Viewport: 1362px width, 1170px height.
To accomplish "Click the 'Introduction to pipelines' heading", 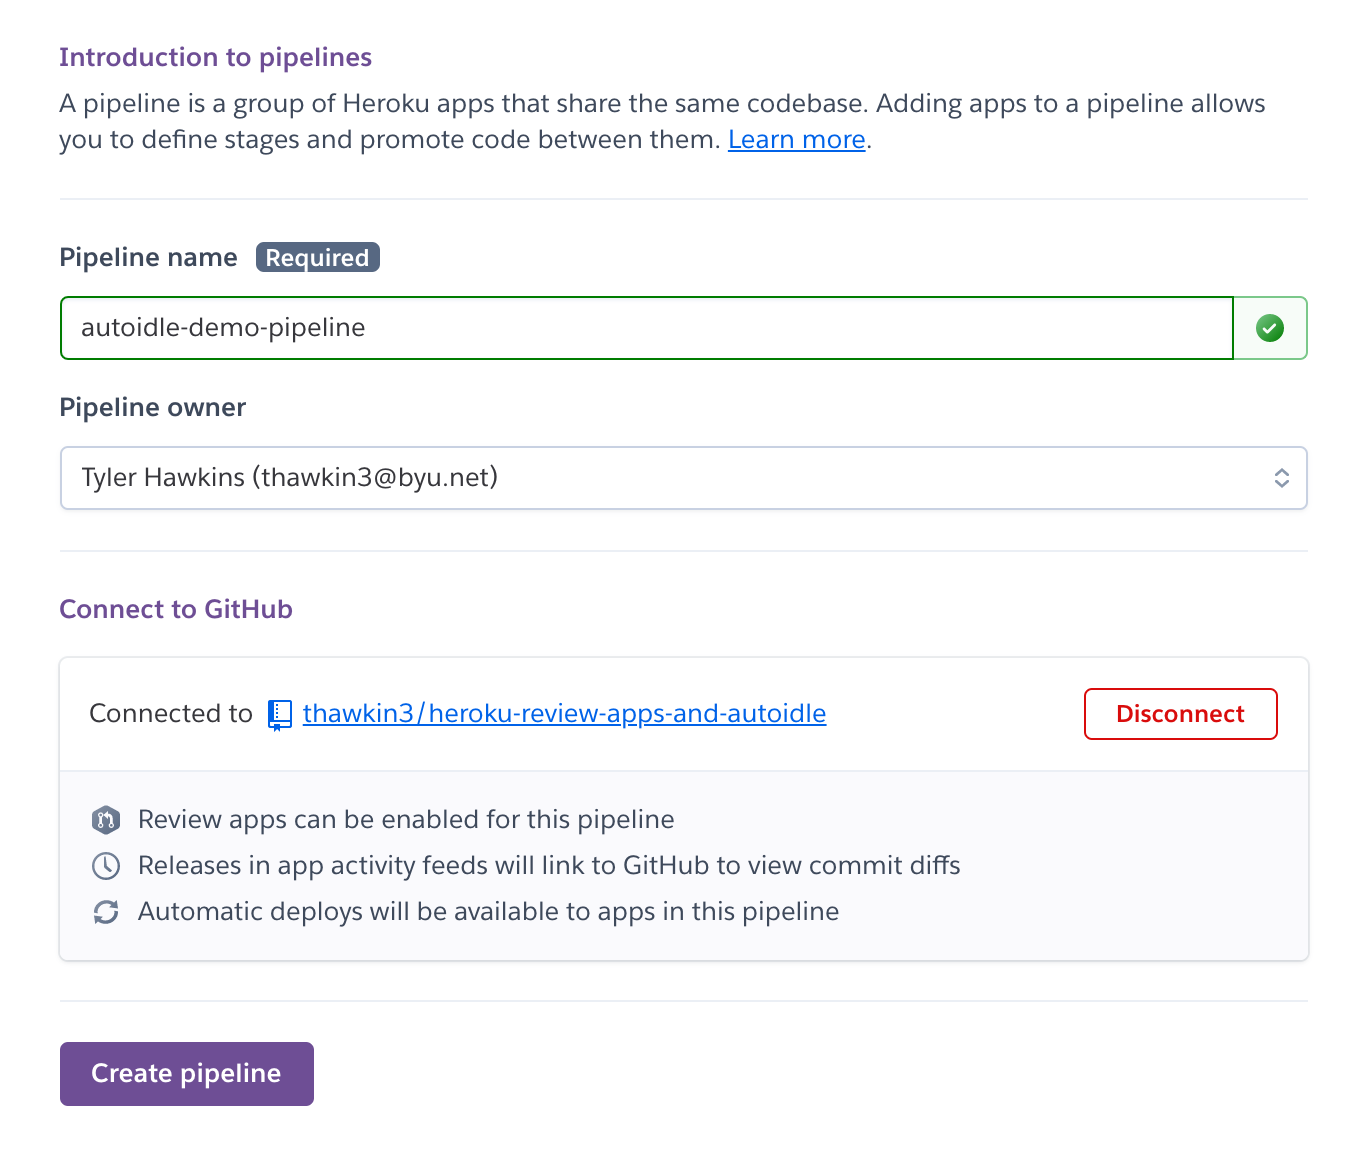I will tap(215, 58).
